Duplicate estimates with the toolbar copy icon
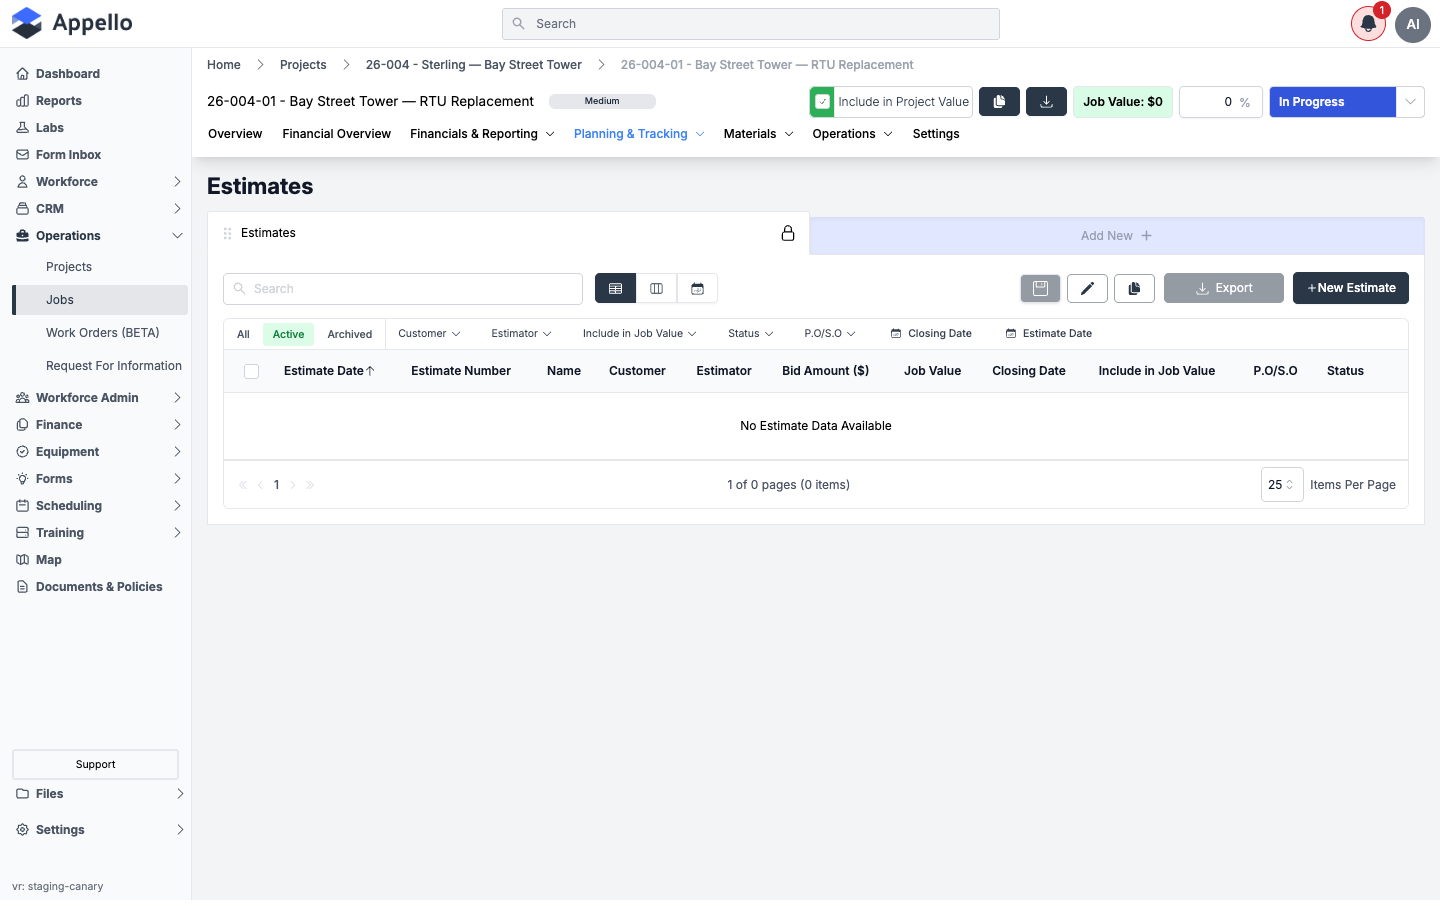Image resolution: width=1440 pixels, height=918 pixels. pyautogui.click(x=1134, y=288)
